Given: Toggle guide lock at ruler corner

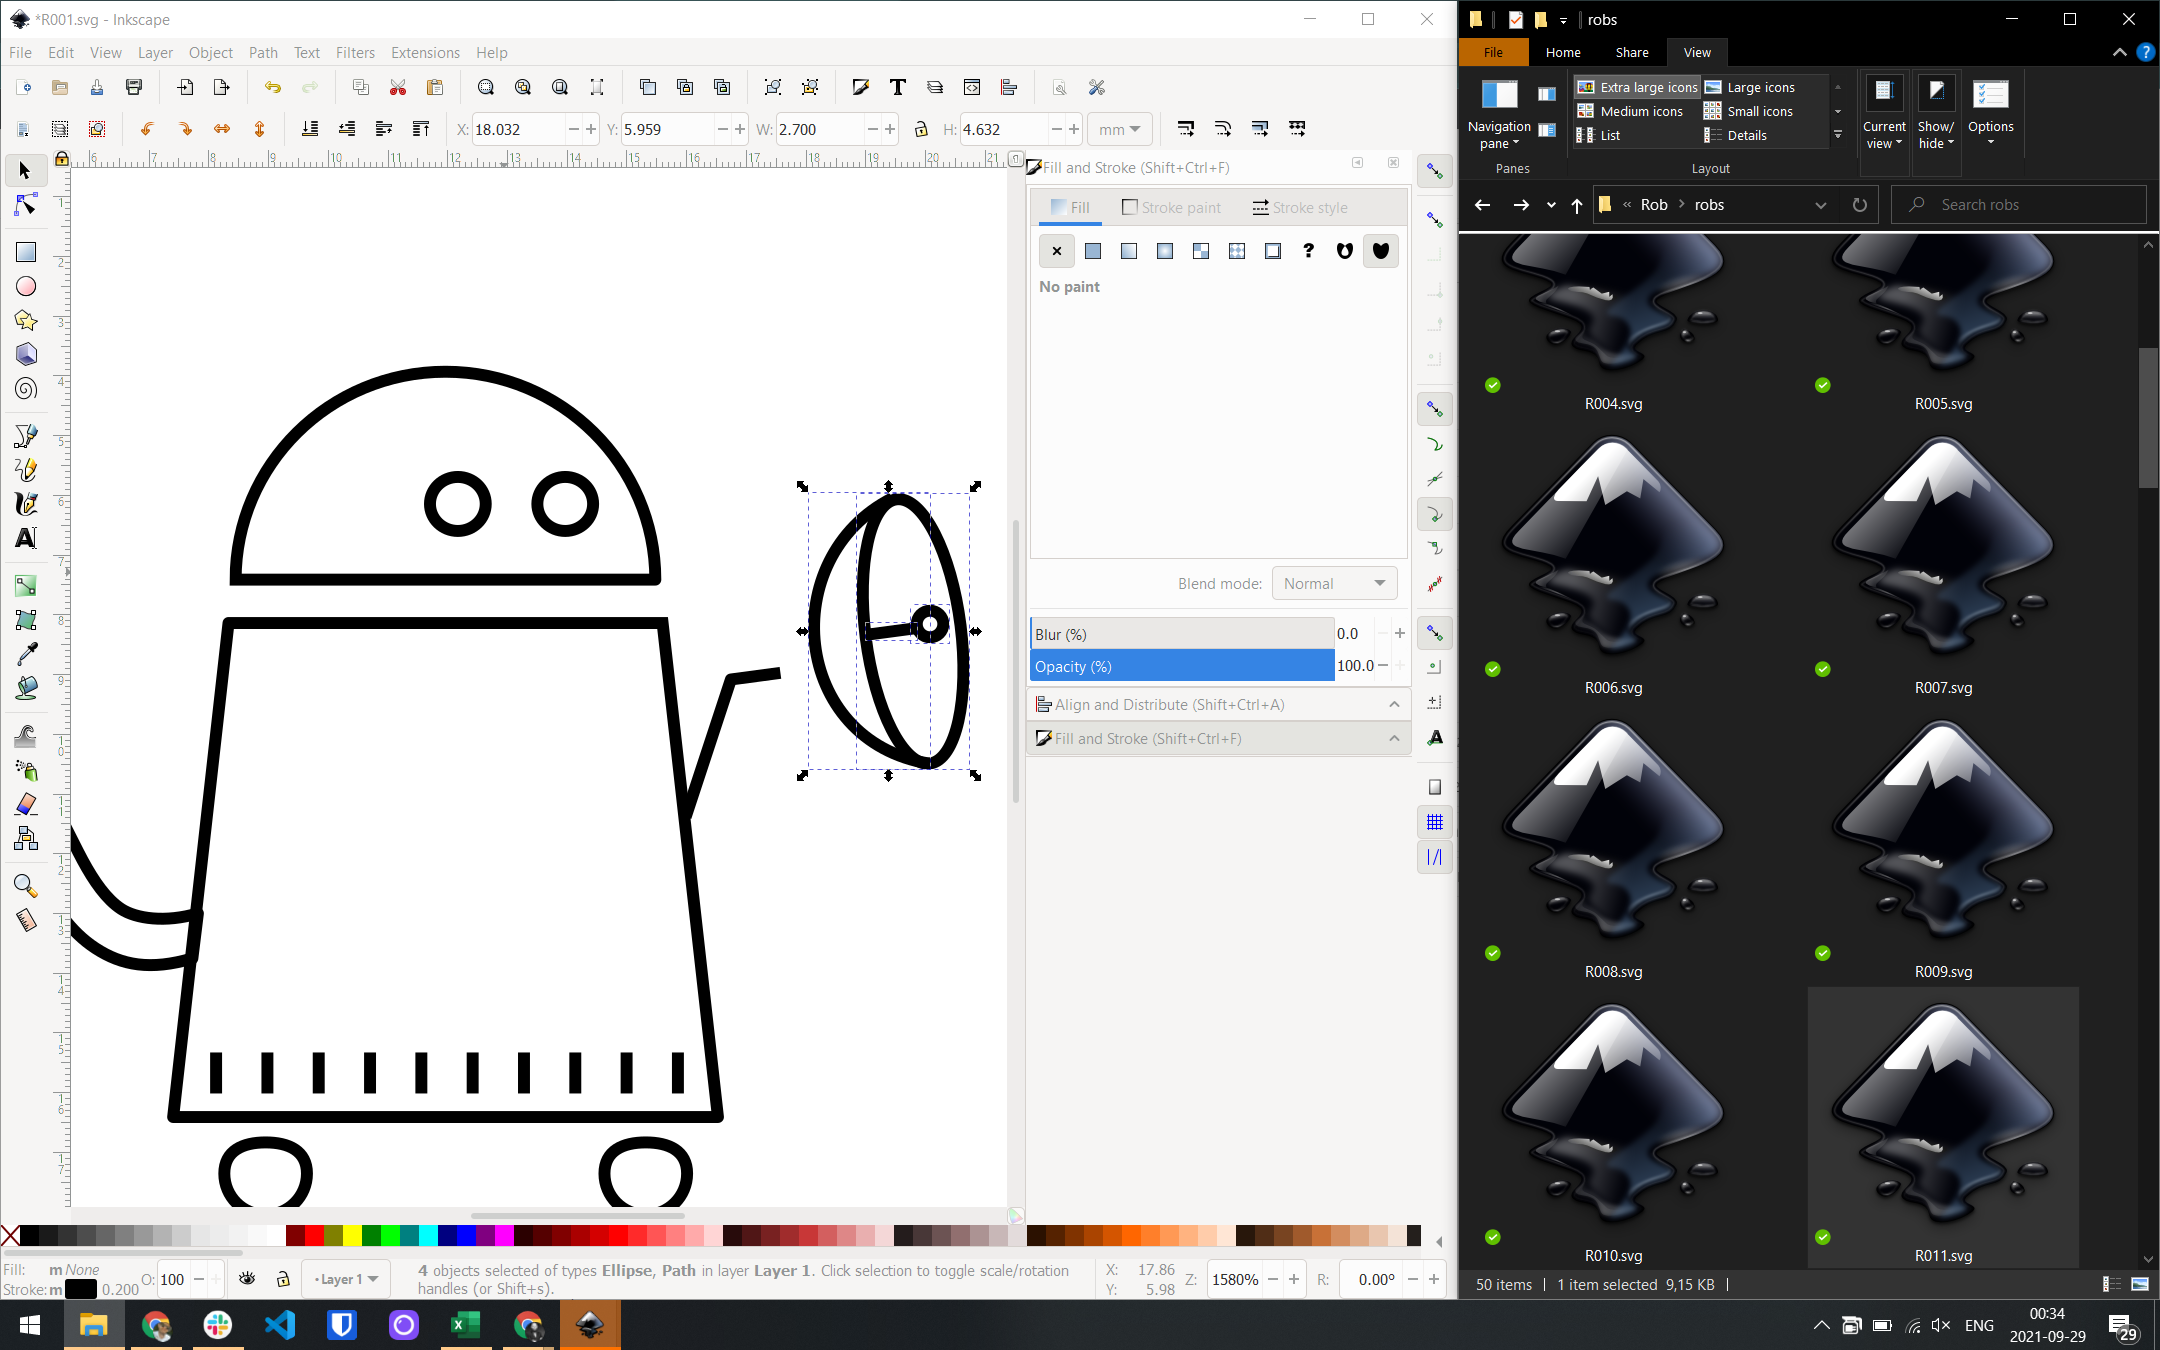Looking at the screenshot, I should click(62, 158).
